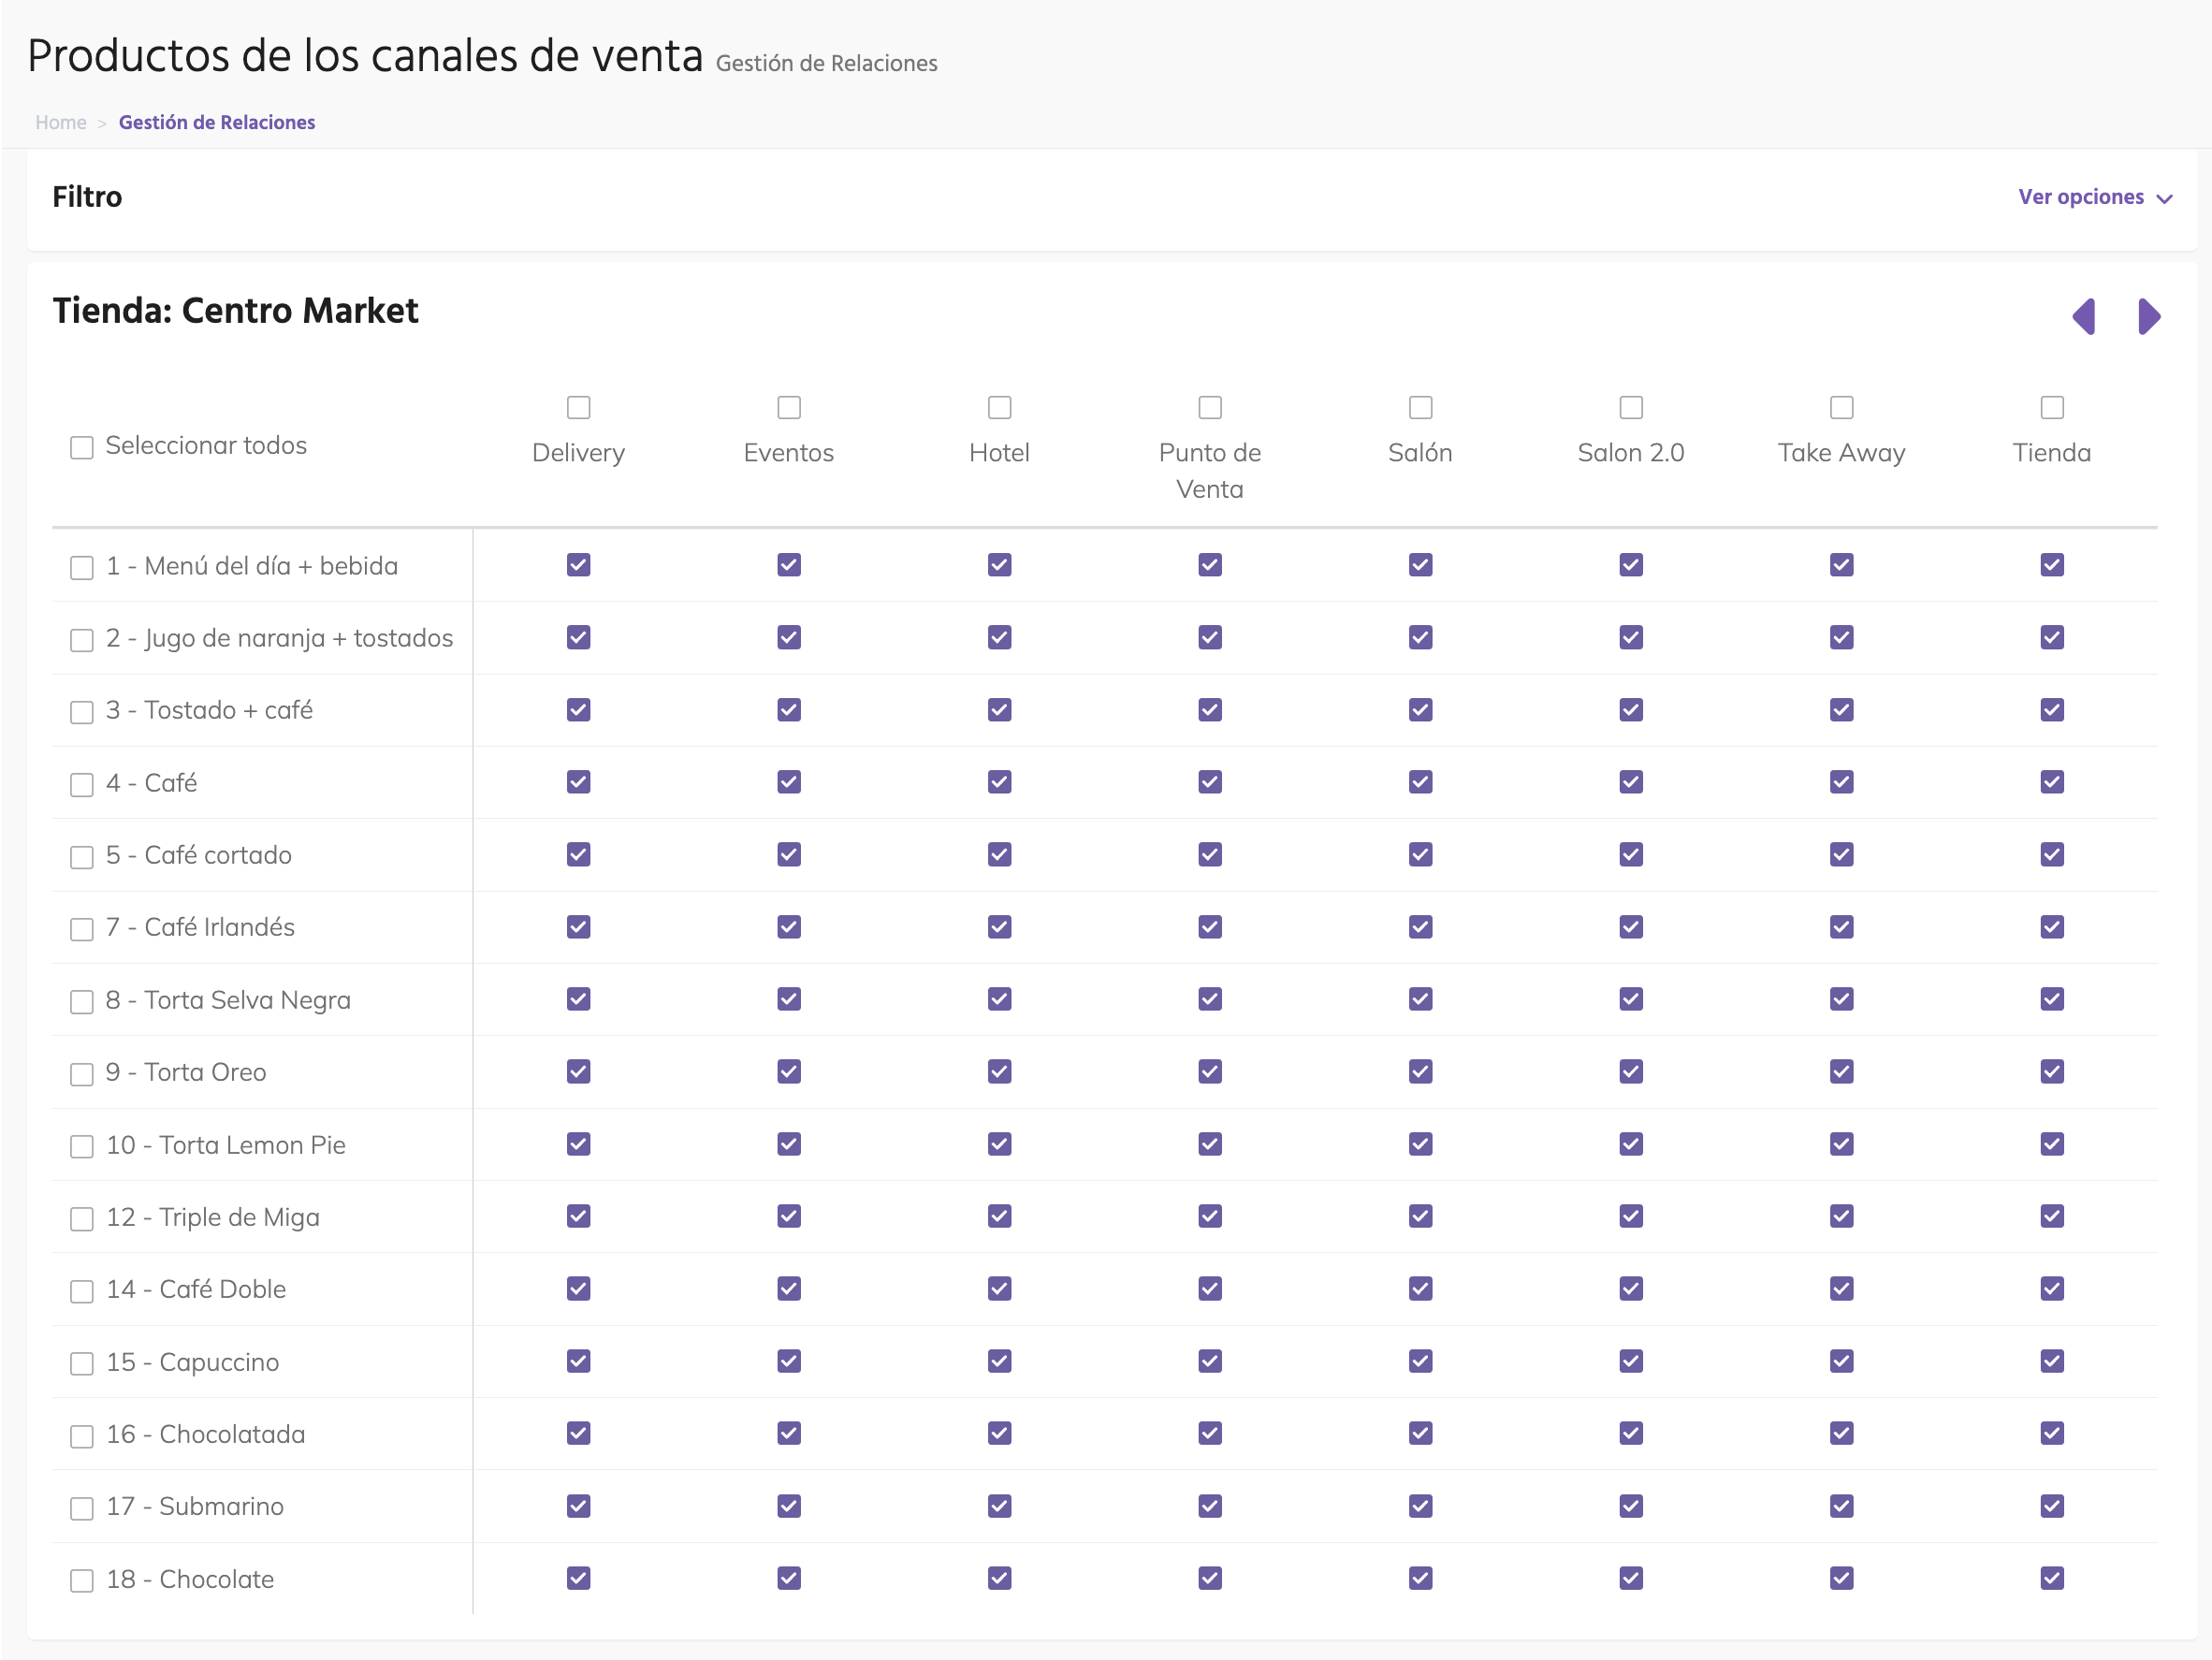Toggle the Tienda column header checkbox
This screenshot has width=2212, height=1660.
click(x=2051, y=407)
